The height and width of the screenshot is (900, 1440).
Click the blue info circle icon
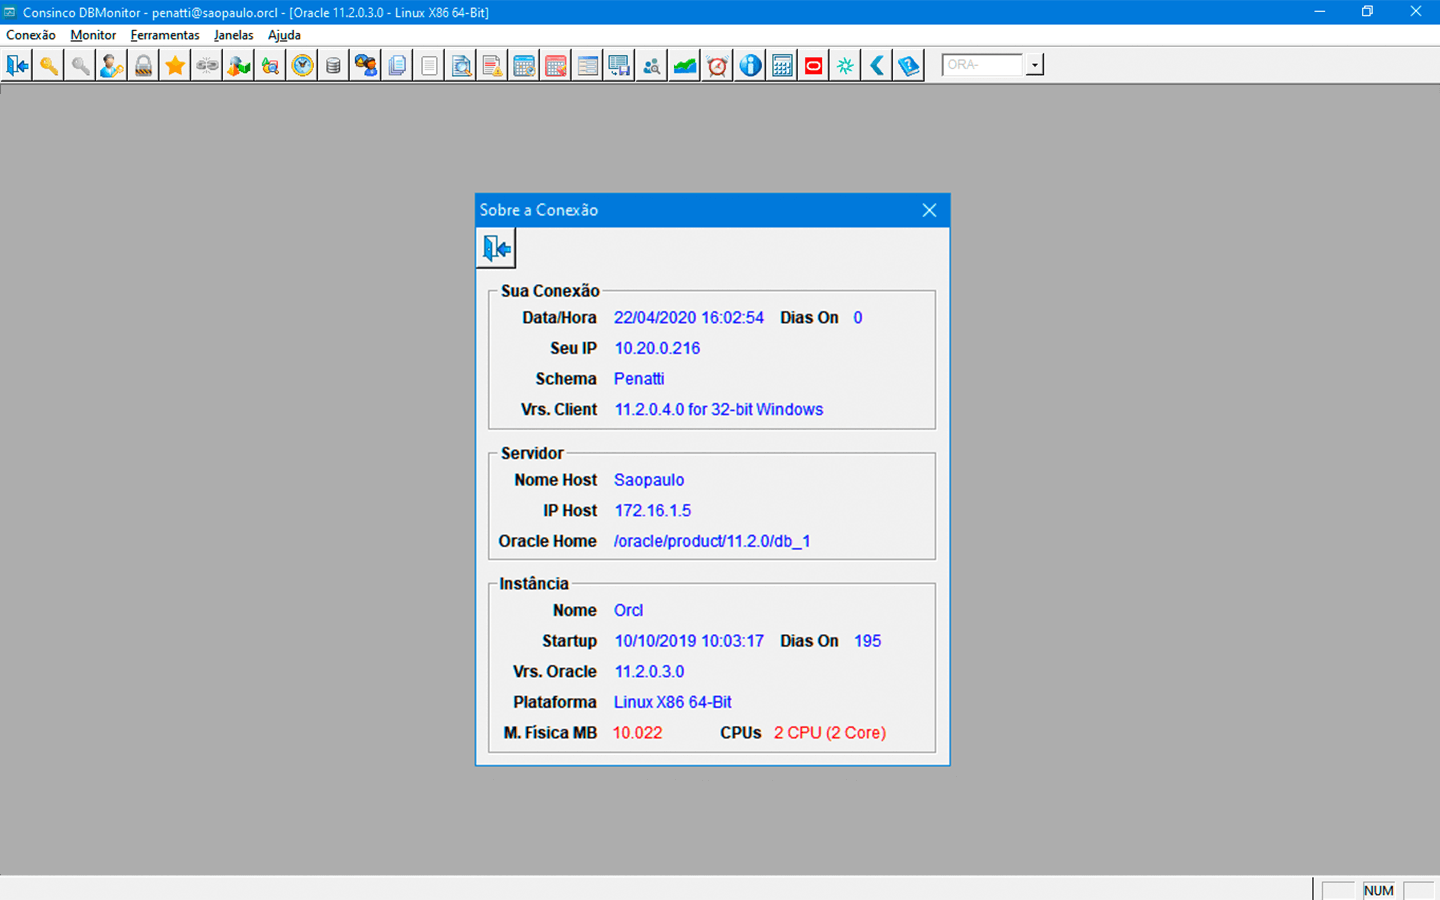tap(750, 66)
